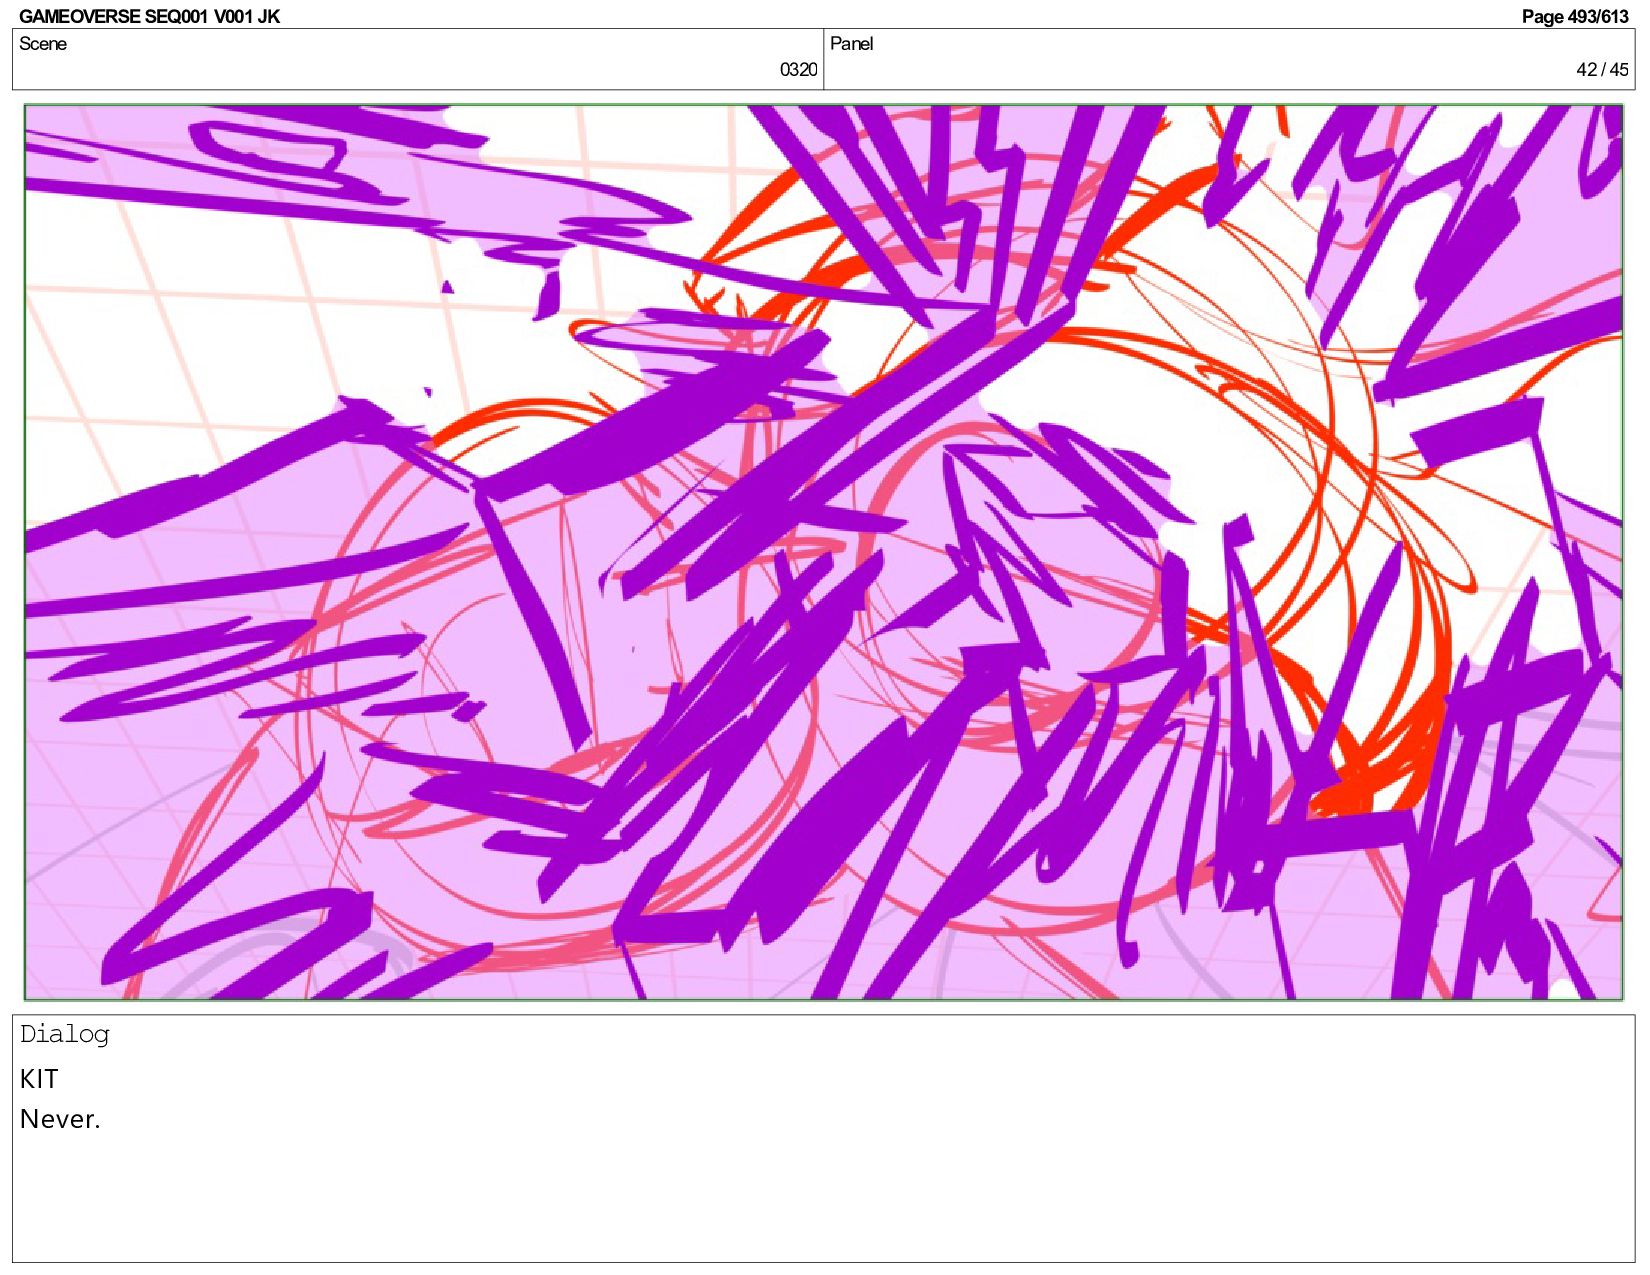Select the panel count '42 / 45'
Image resolution: width=1650 pixels, height=1275 pixels.
[1602, 69]
